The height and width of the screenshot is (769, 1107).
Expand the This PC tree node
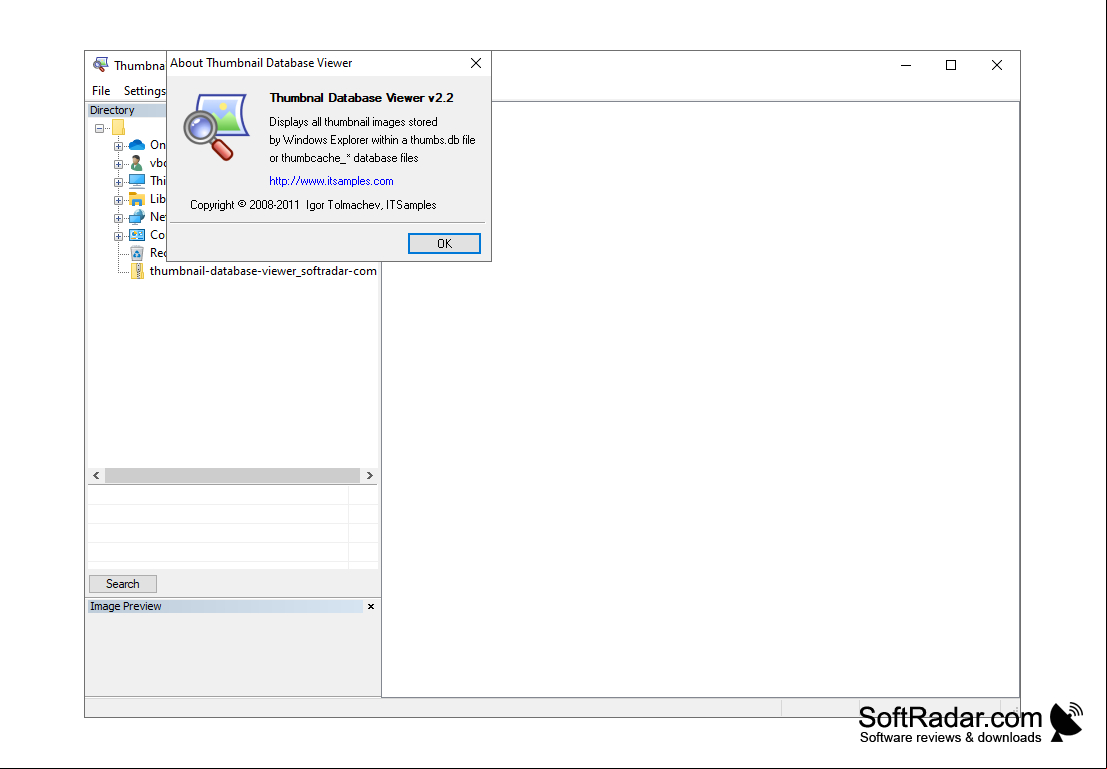(119, 182)
